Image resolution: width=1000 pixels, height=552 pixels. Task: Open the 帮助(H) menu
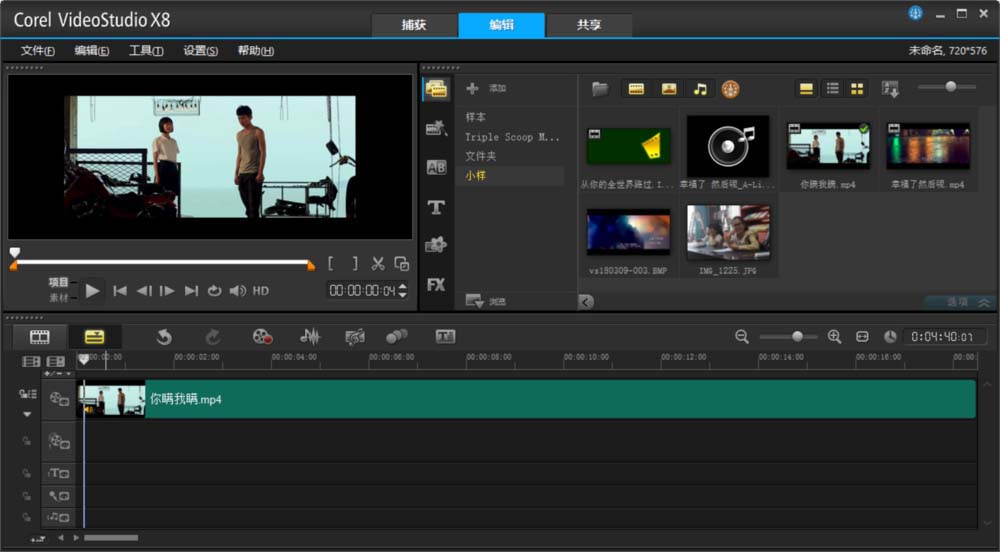pos(256,50)
